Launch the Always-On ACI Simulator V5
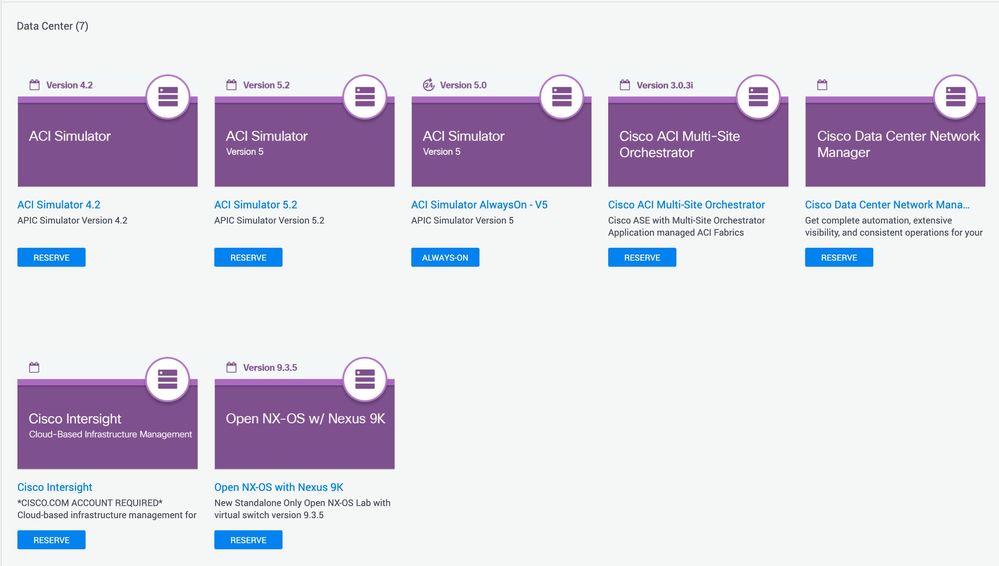This screenshot has height=566, width=999. (445, 258)
